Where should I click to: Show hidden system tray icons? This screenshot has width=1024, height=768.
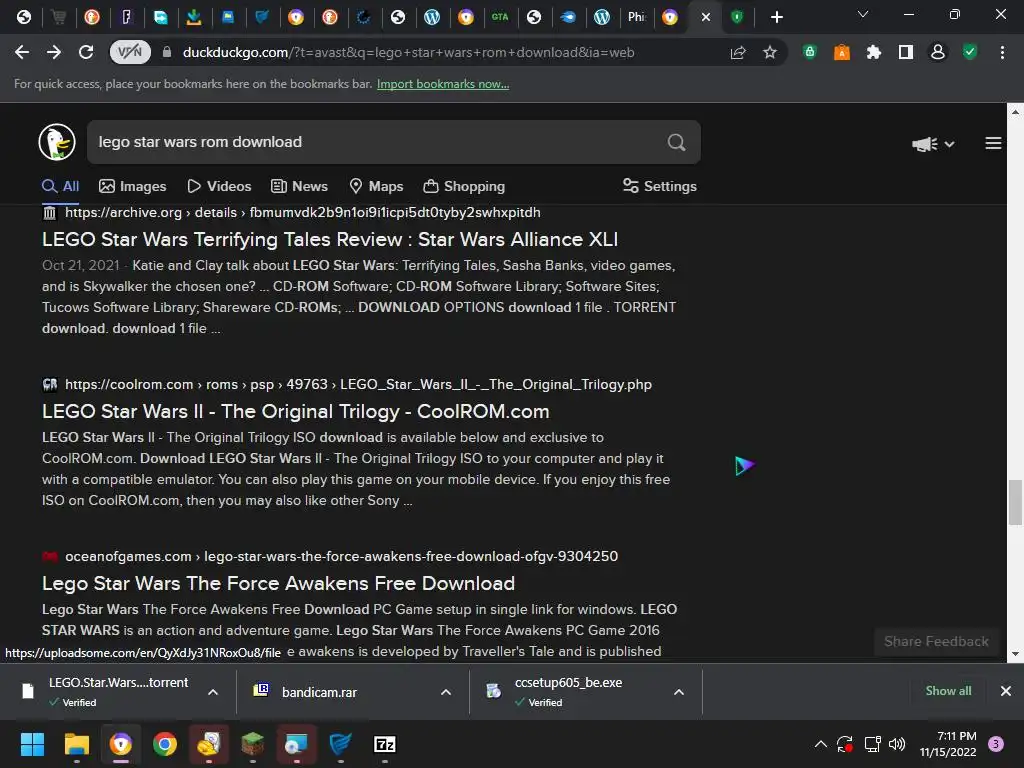click(821, 744)
